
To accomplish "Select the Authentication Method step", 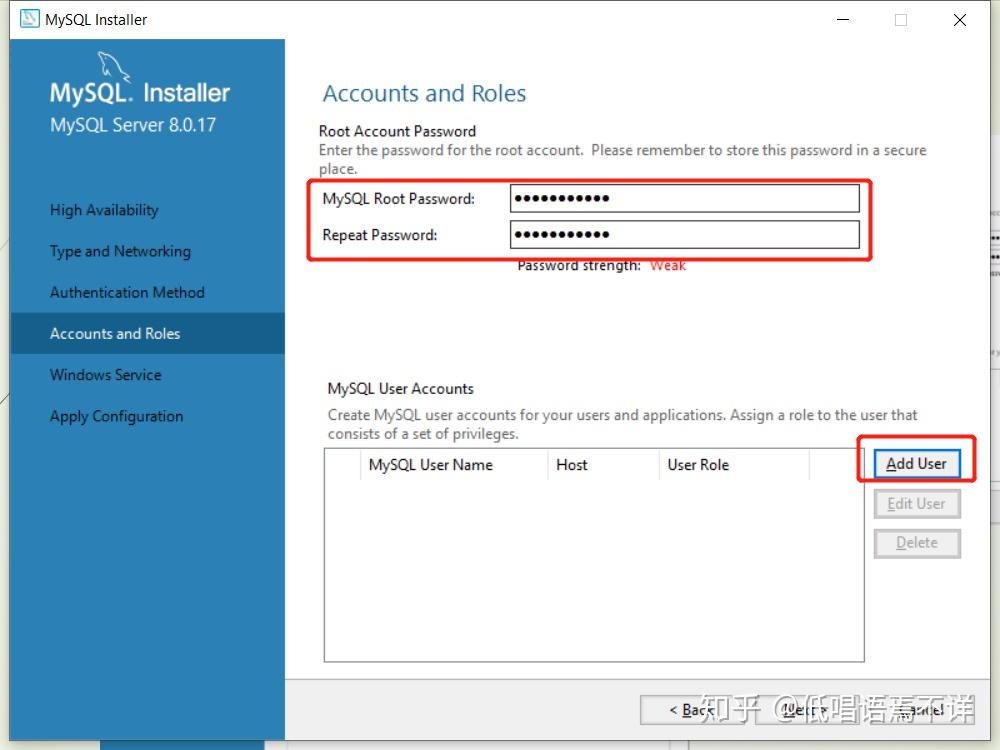I will pos(127,292).
